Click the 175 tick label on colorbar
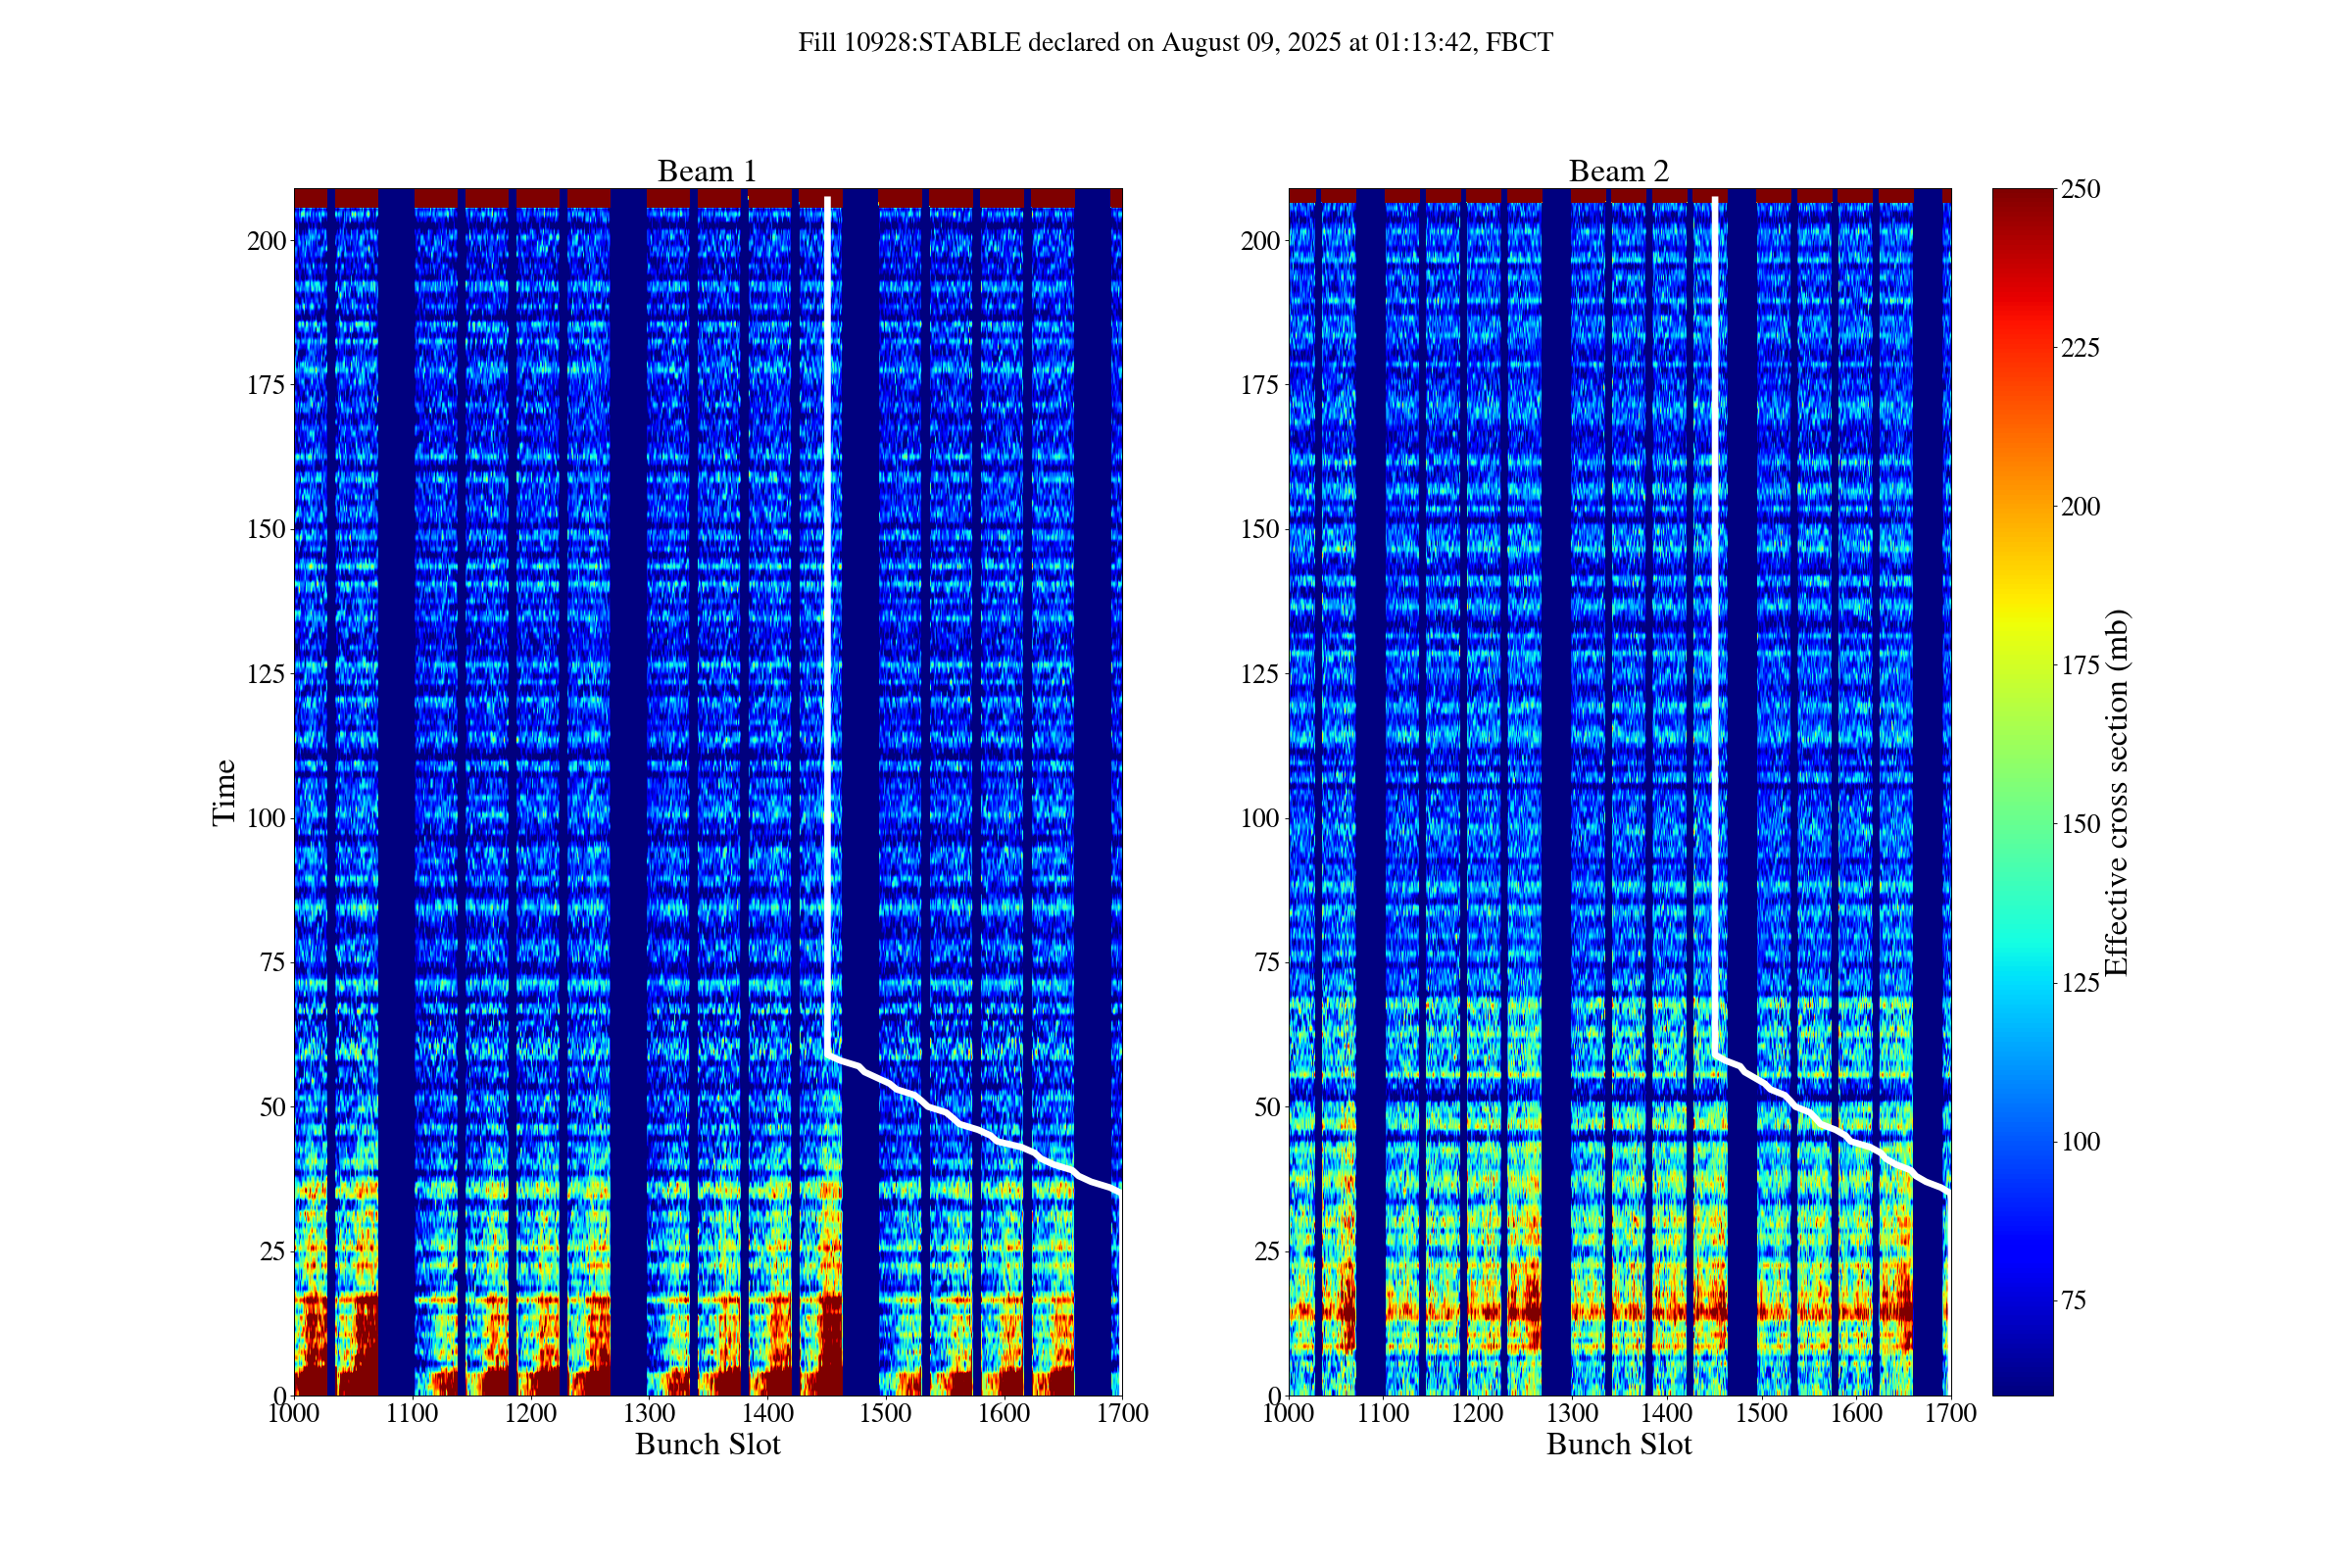Screen dimensions: 2352x1568 2080,666
